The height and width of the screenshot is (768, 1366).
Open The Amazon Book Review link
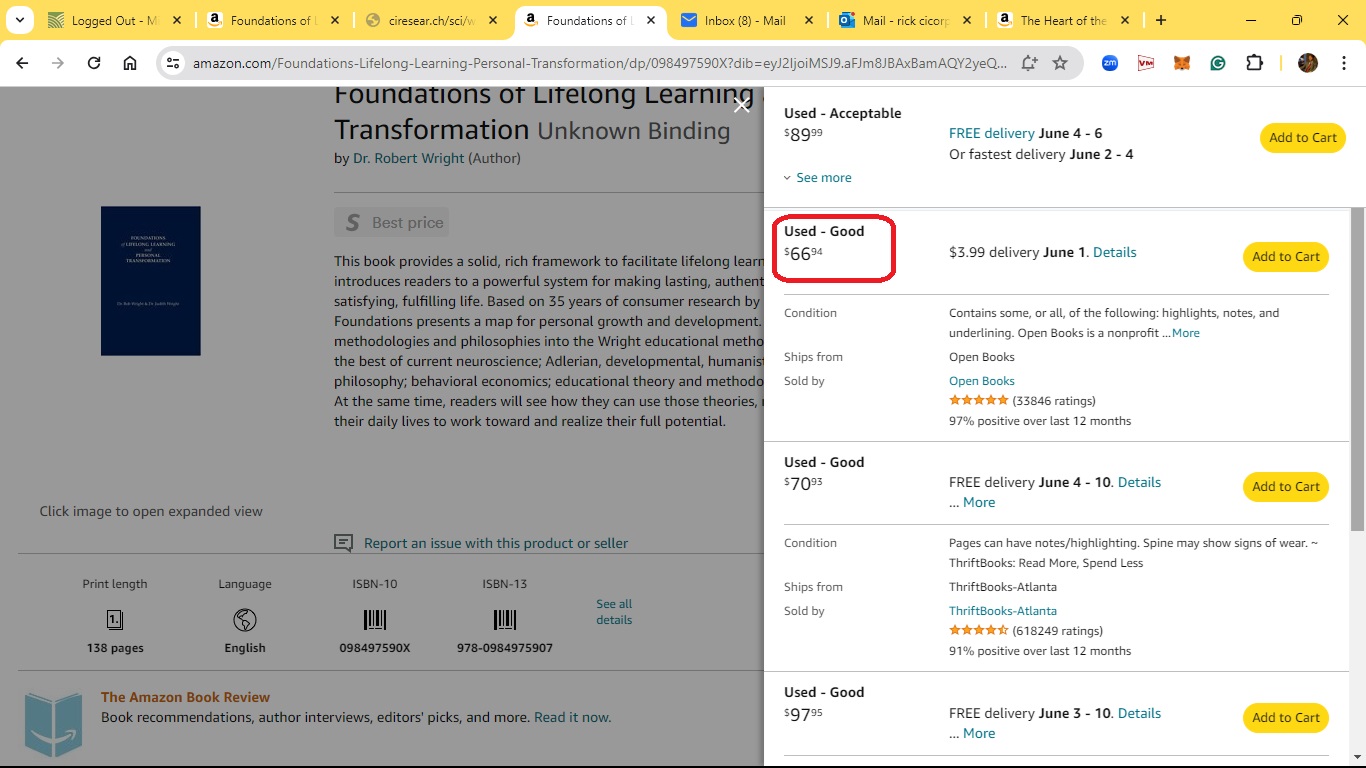(x=185, y=697)
